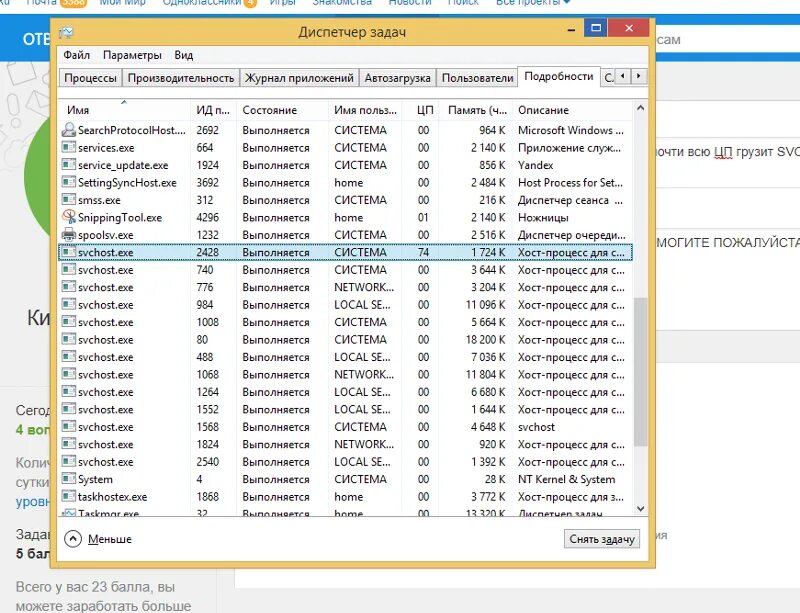Click the smss.exe process icon

68,200
